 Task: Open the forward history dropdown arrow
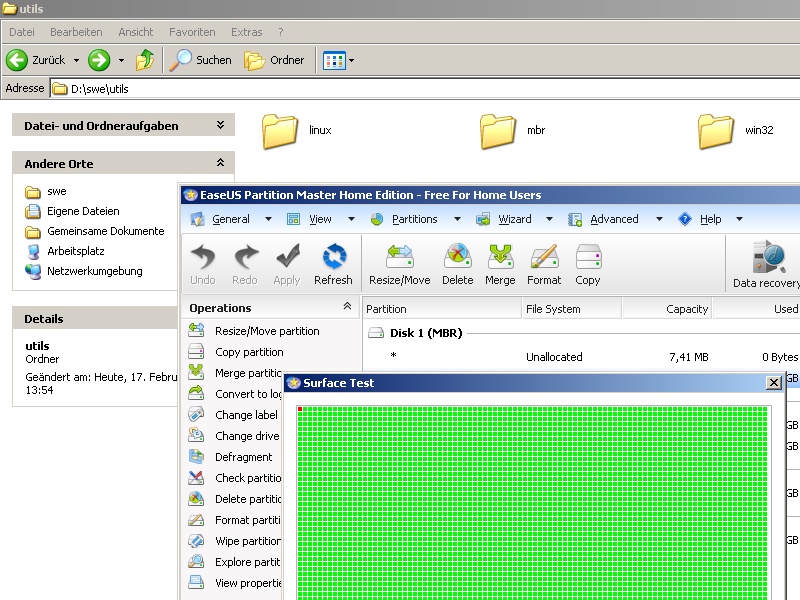[121, 60]
